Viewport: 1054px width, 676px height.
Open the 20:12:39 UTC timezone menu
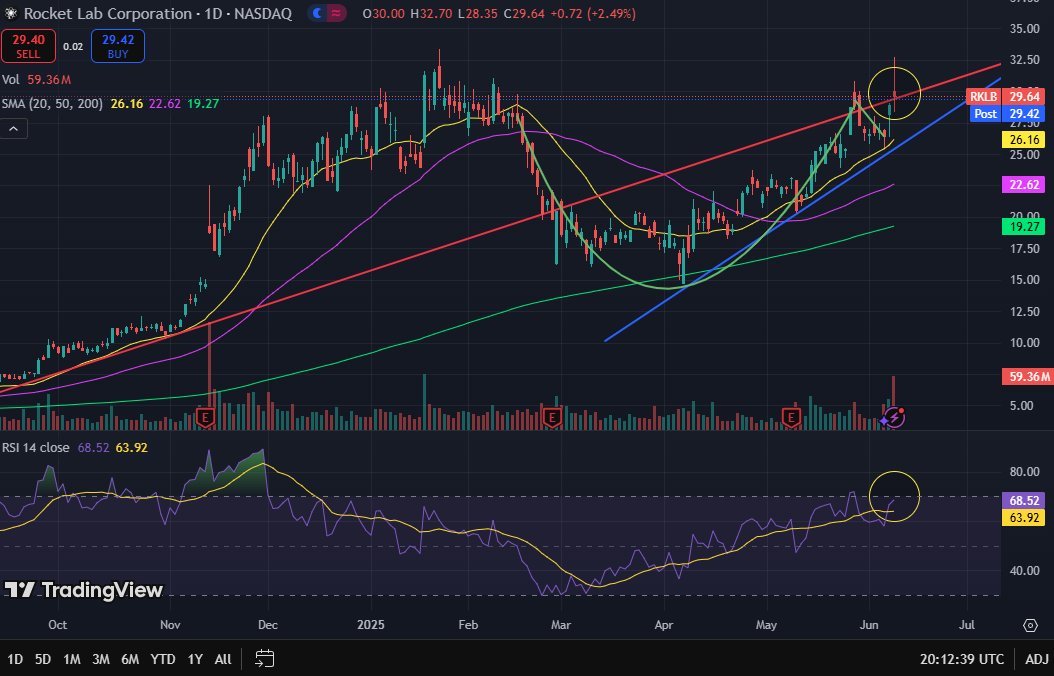pyautogui.click(x=962, y=659)
